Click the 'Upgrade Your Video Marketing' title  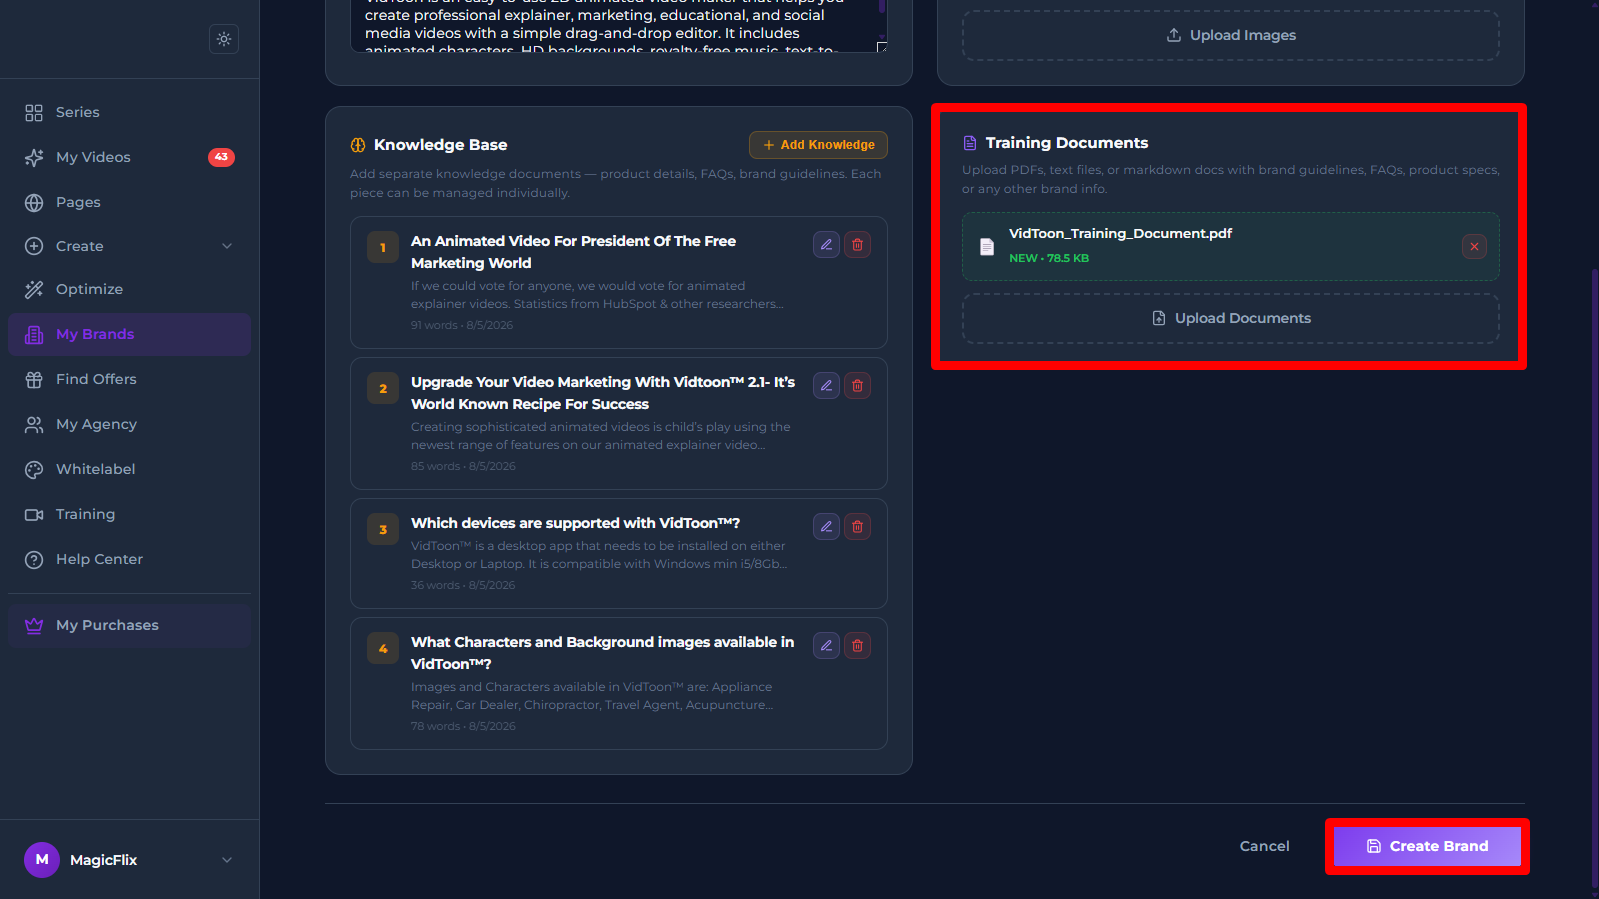point(603,393)
